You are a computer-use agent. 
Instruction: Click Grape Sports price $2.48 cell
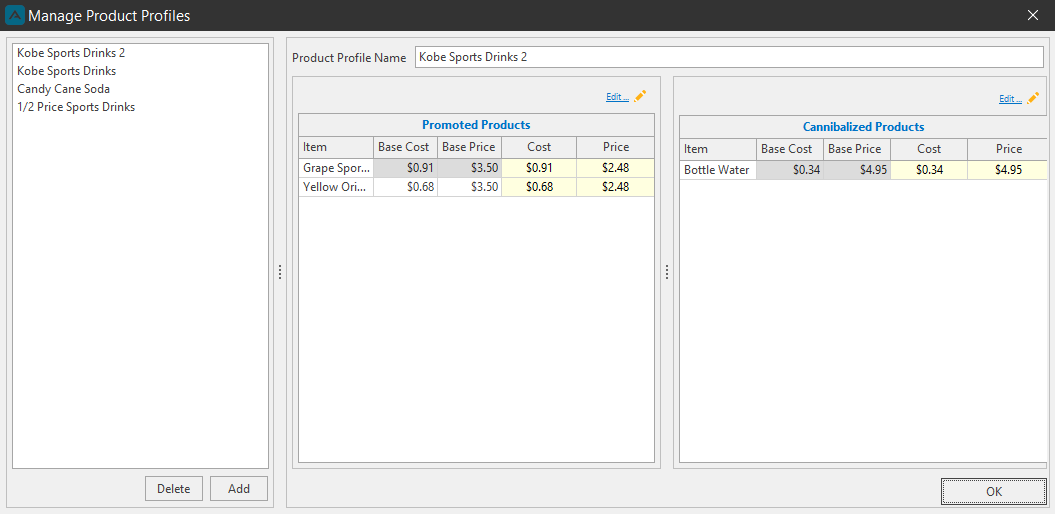(615, 168)
